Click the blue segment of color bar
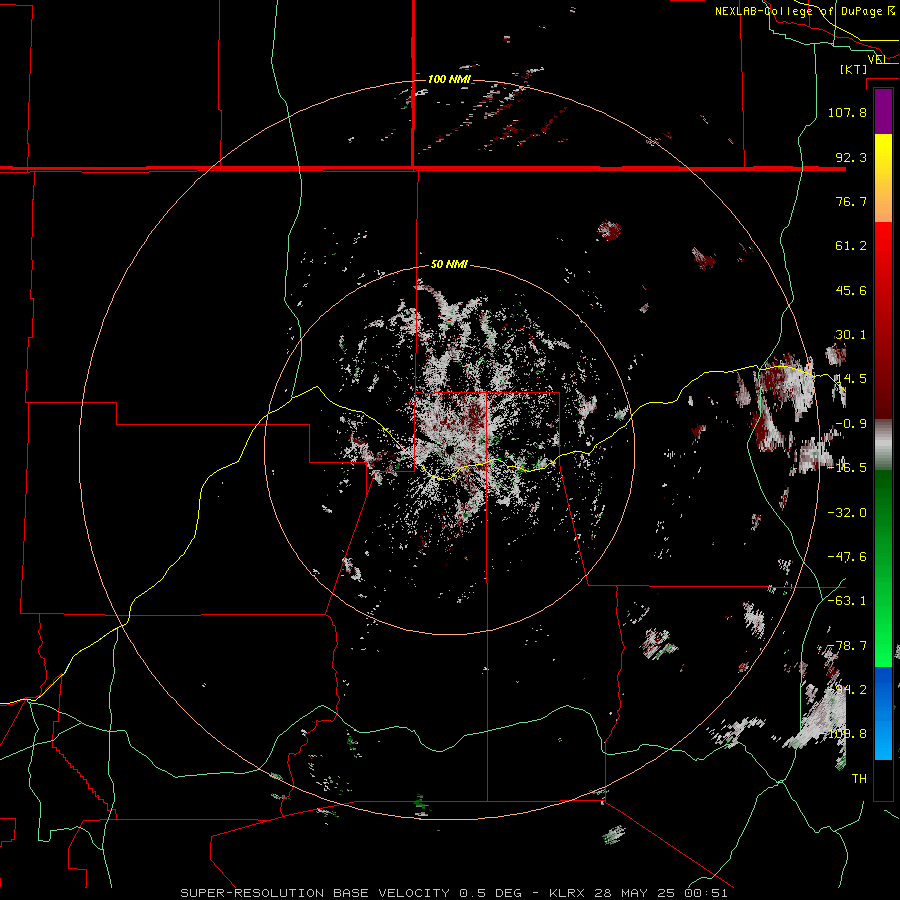 click(x=883, y=713)
